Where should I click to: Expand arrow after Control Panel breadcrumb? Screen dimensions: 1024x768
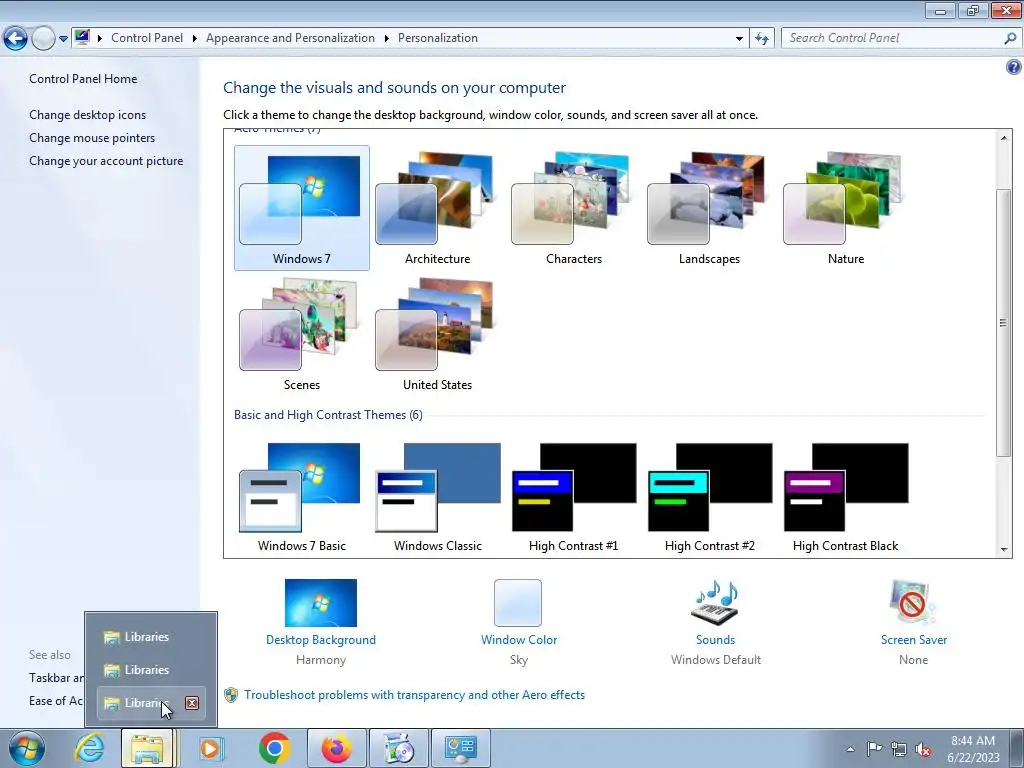(195, 38)
